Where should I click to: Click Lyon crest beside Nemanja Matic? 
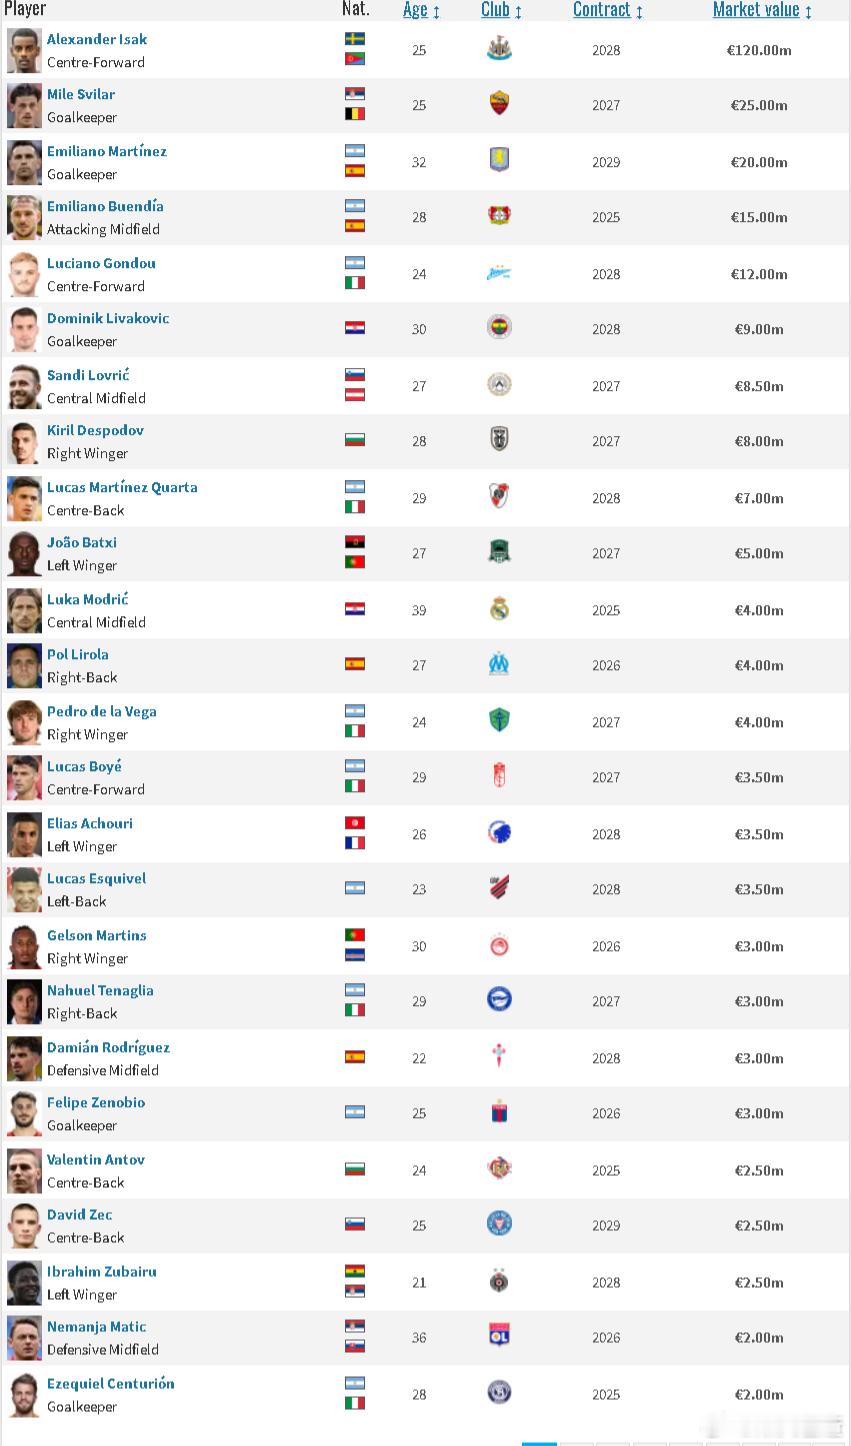click(x=499, y=1336)
